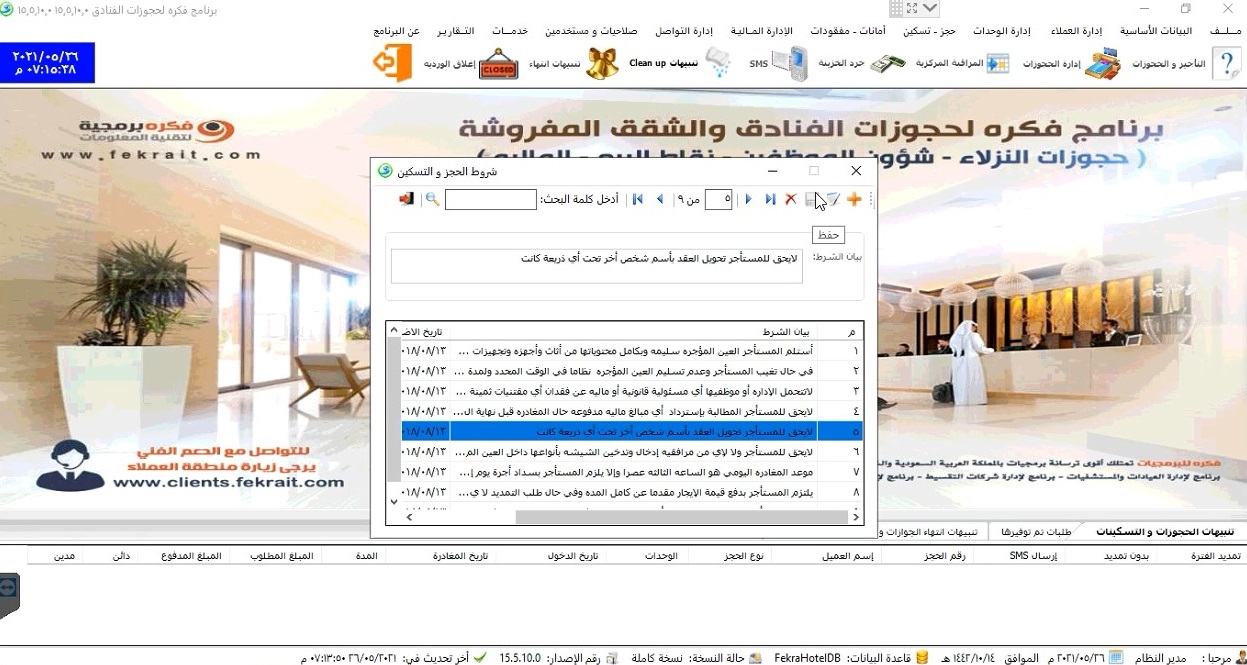
Task: Click the exit door icon in dialog toolbar
Action: pyautogui.click(x=406, y=200)
